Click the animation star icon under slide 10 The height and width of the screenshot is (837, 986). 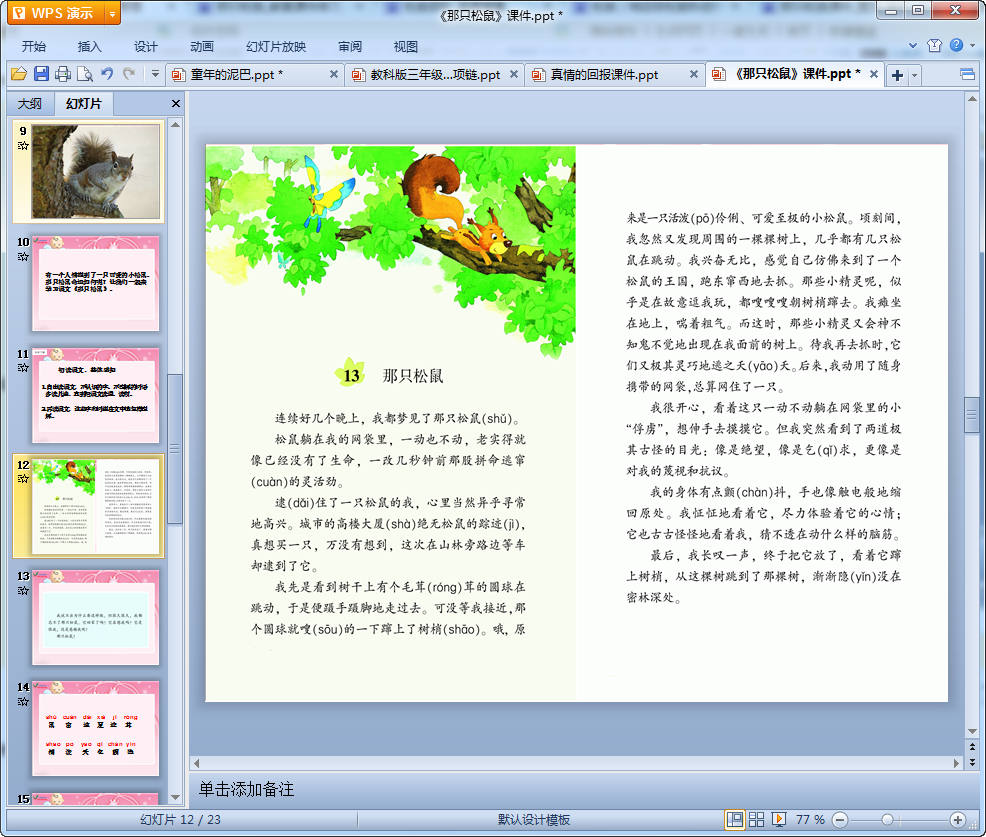(23, 257)
